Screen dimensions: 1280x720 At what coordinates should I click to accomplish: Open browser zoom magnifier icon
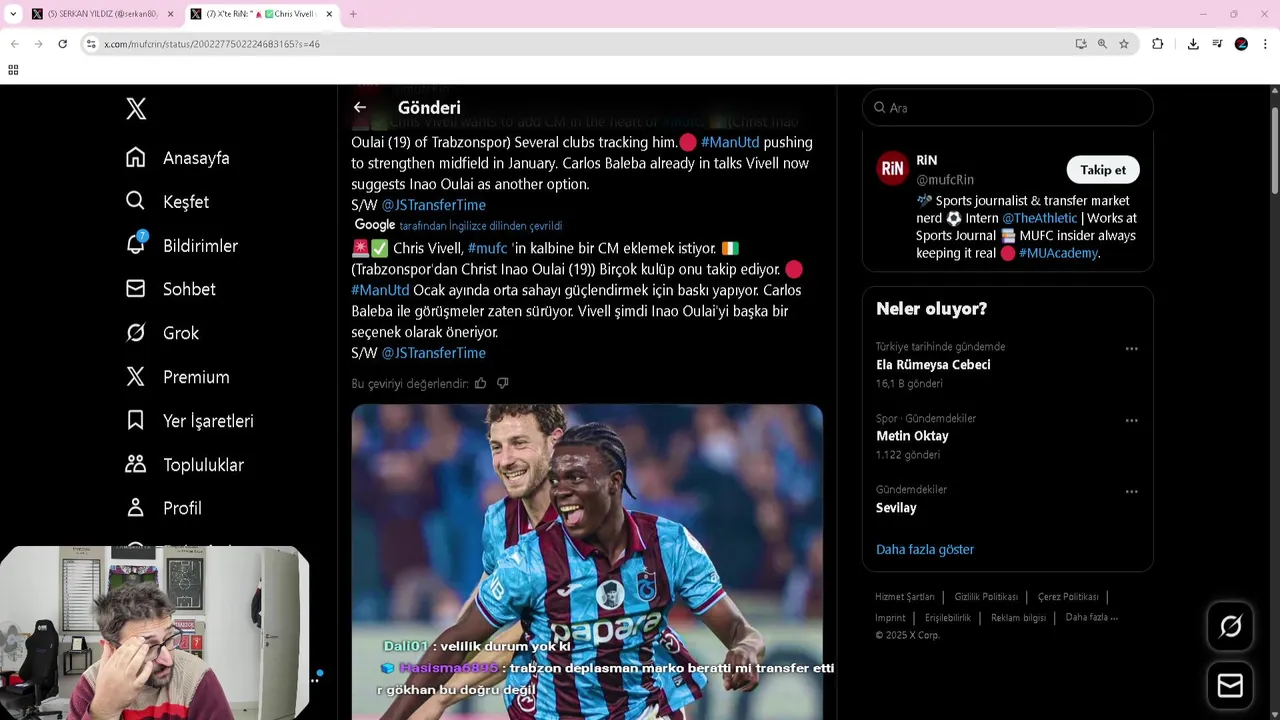pos(1102,44)
